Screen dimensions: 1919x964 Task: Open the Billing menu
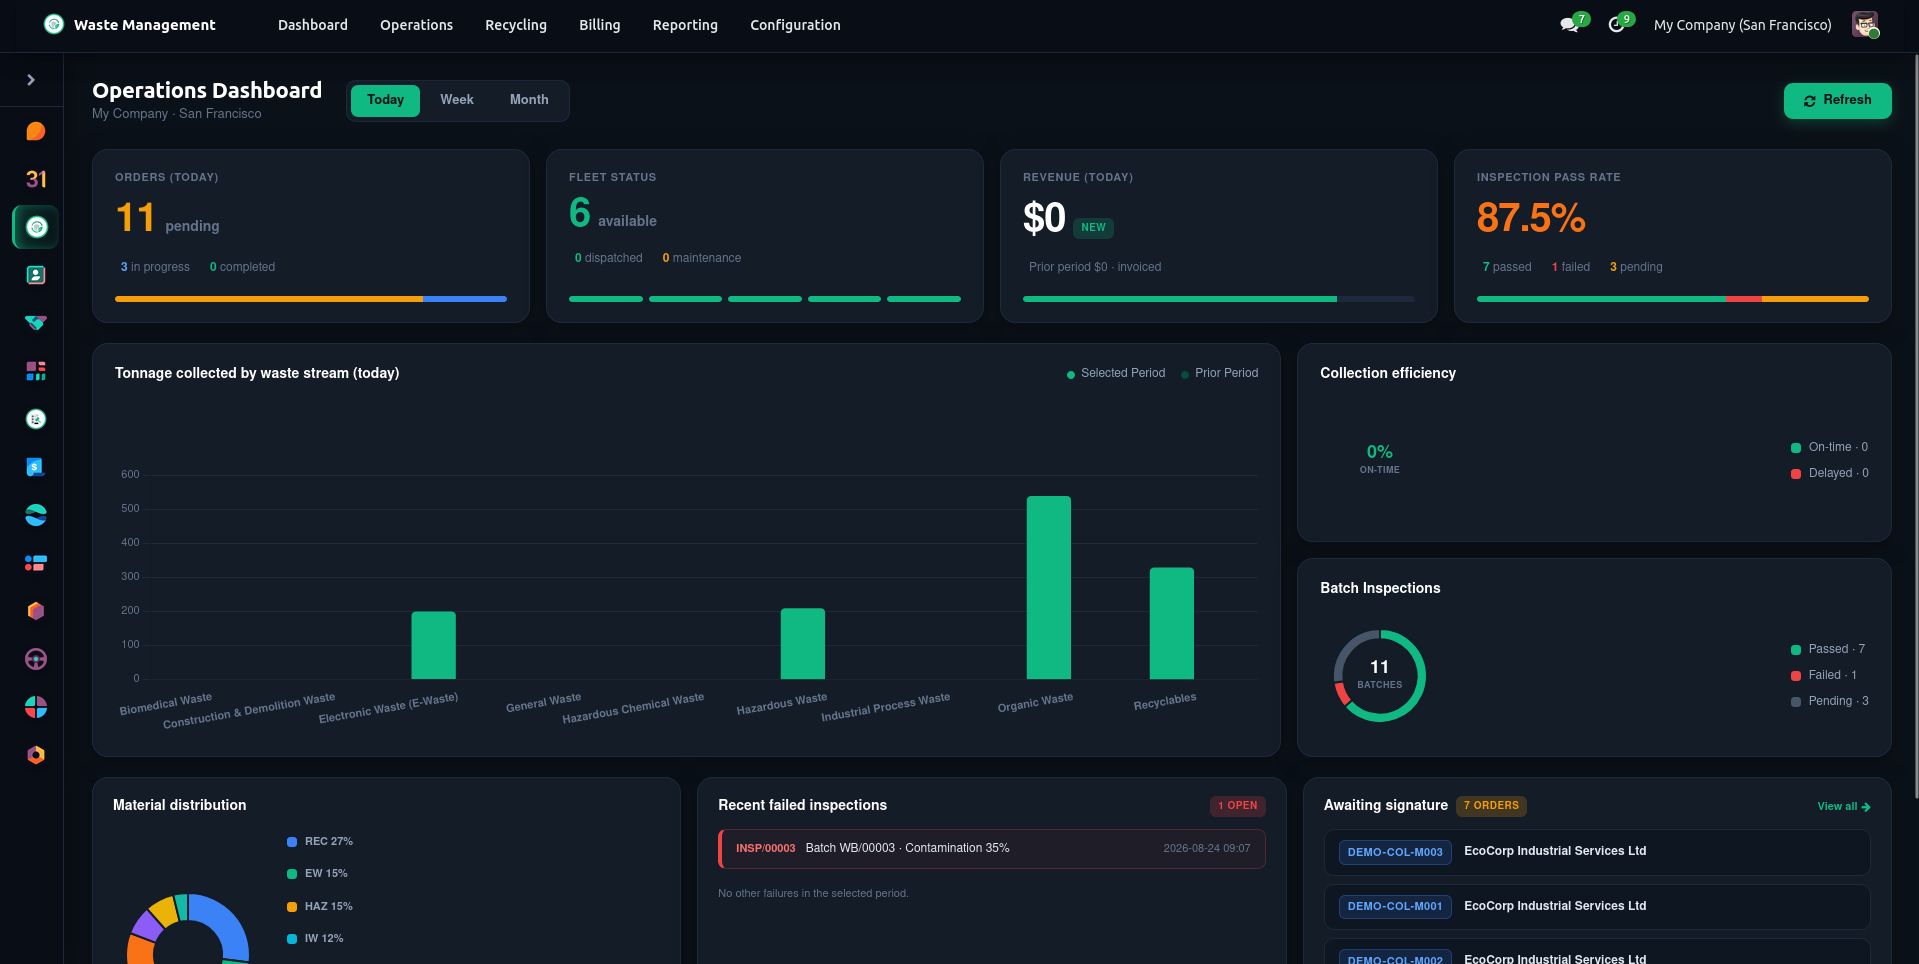point(600,25)
